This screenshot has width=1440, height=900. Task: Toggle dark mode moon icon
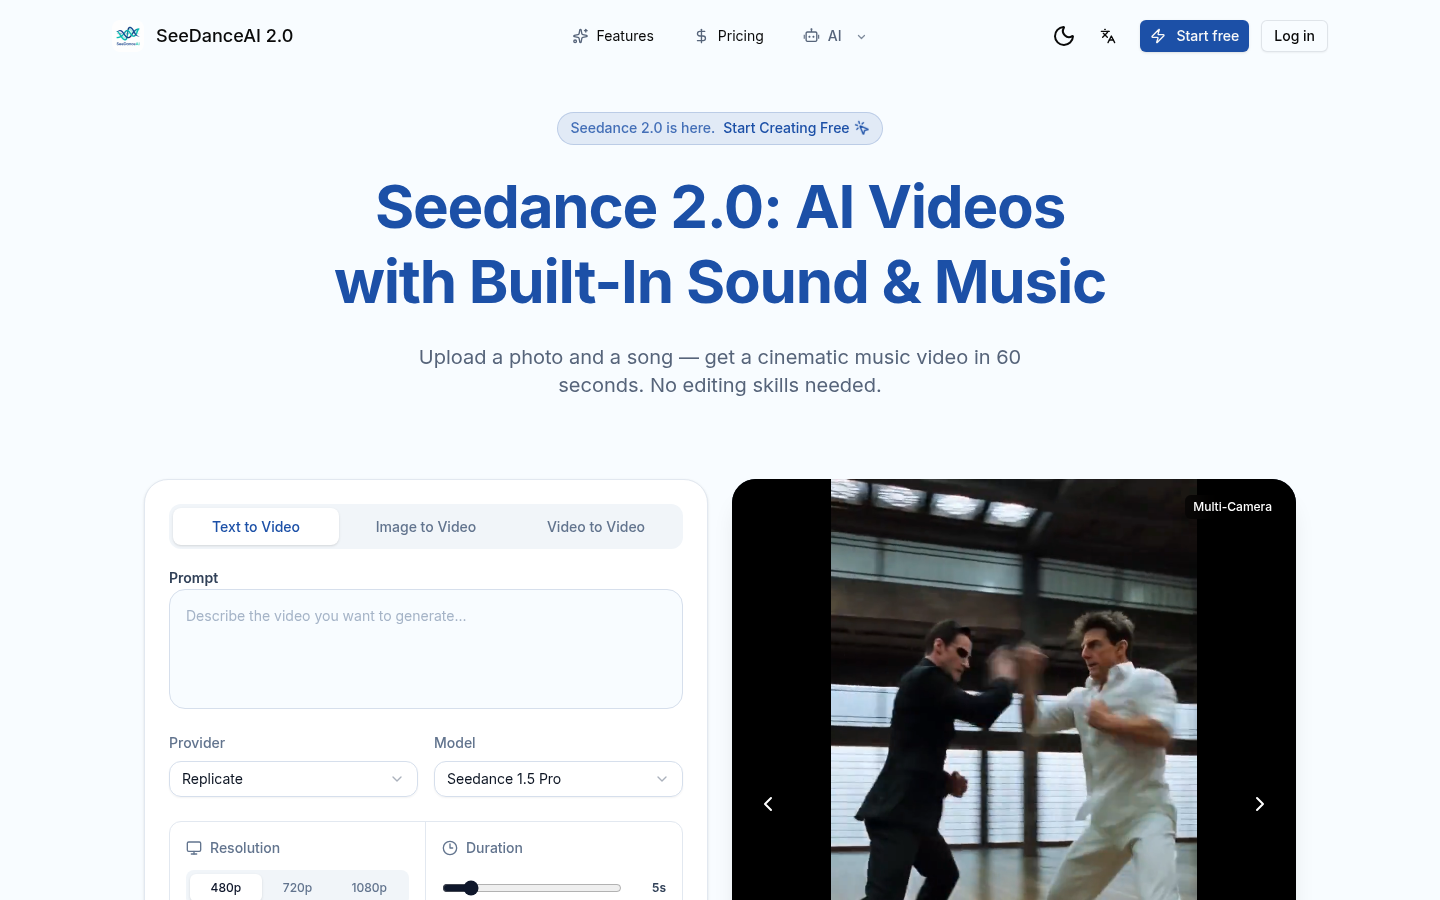(x=1064, y=36)
